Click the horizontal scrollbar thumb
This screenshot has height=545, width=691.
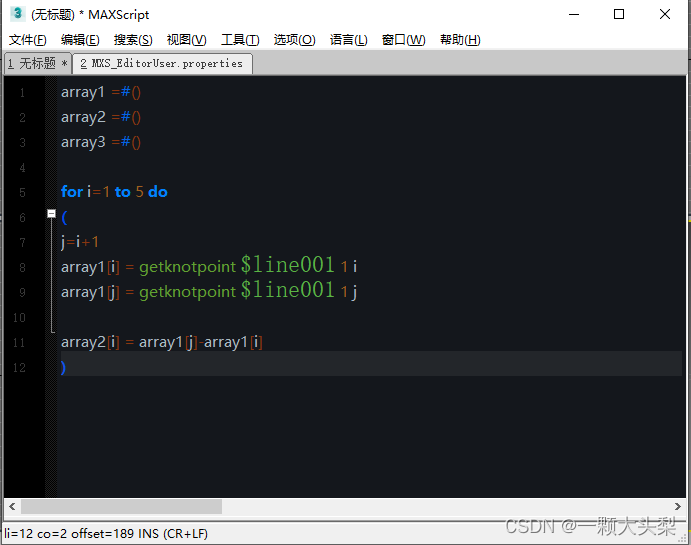(121, 507)
